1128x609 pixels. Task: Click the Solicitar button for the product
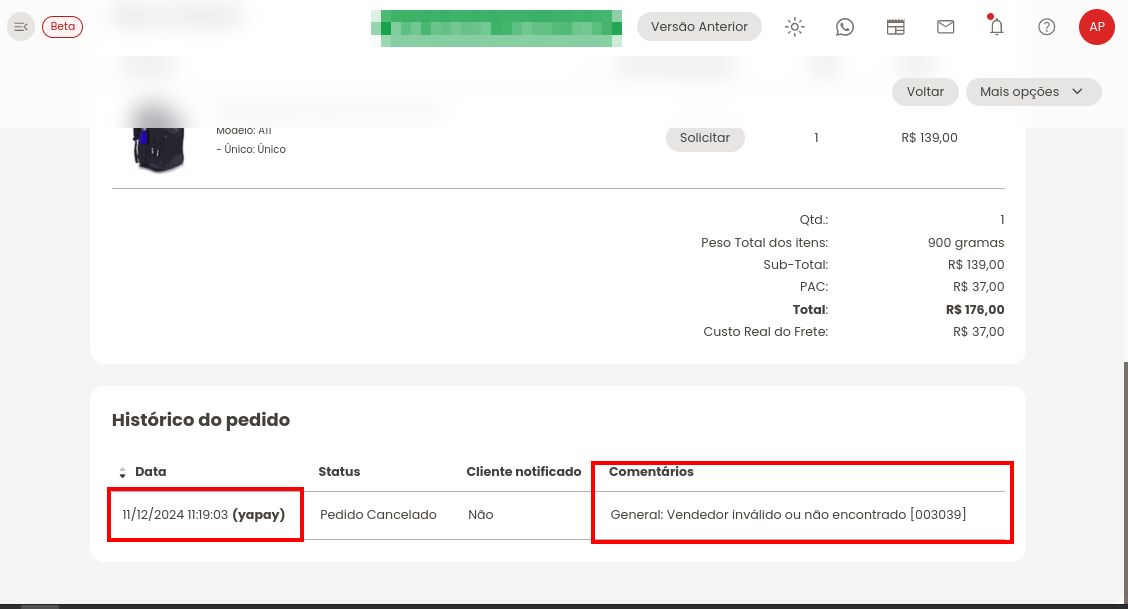coord(705,137)
